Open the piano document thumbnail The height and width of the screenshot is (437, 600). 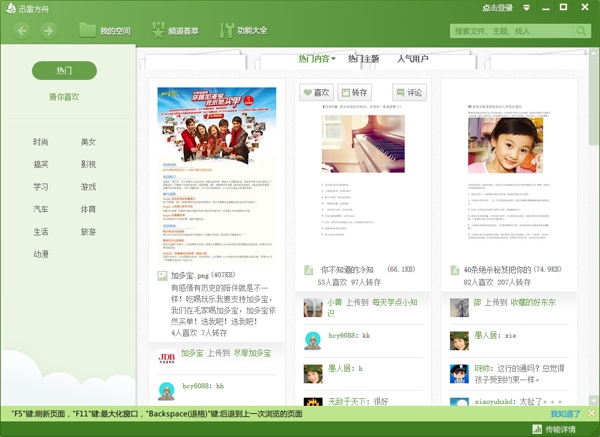pos(363,144)
